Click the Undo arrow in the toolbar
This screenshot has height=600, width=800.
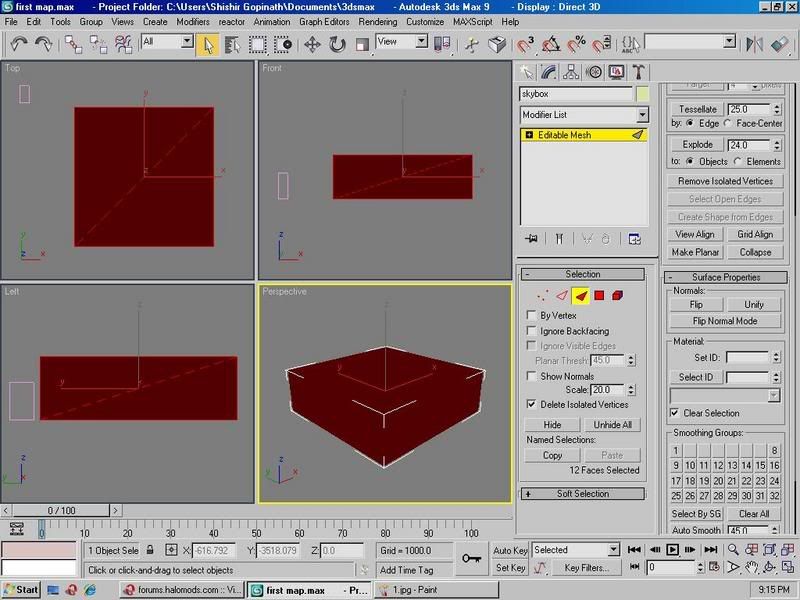pyautogui.click(x=19, y=44)
